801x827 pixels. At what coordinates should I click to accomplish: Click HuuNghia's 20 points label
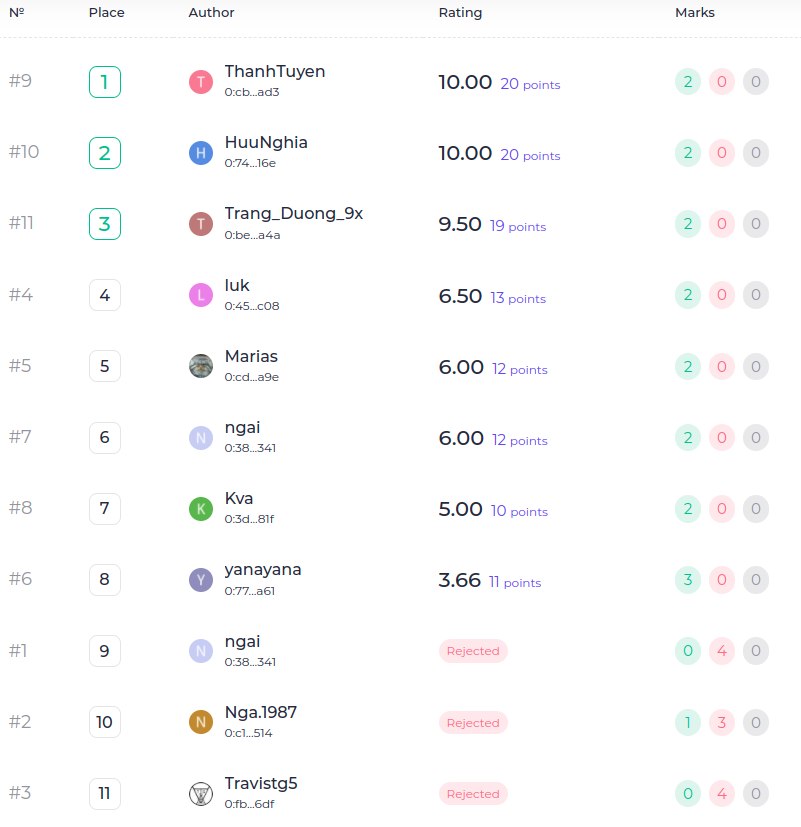530,155
